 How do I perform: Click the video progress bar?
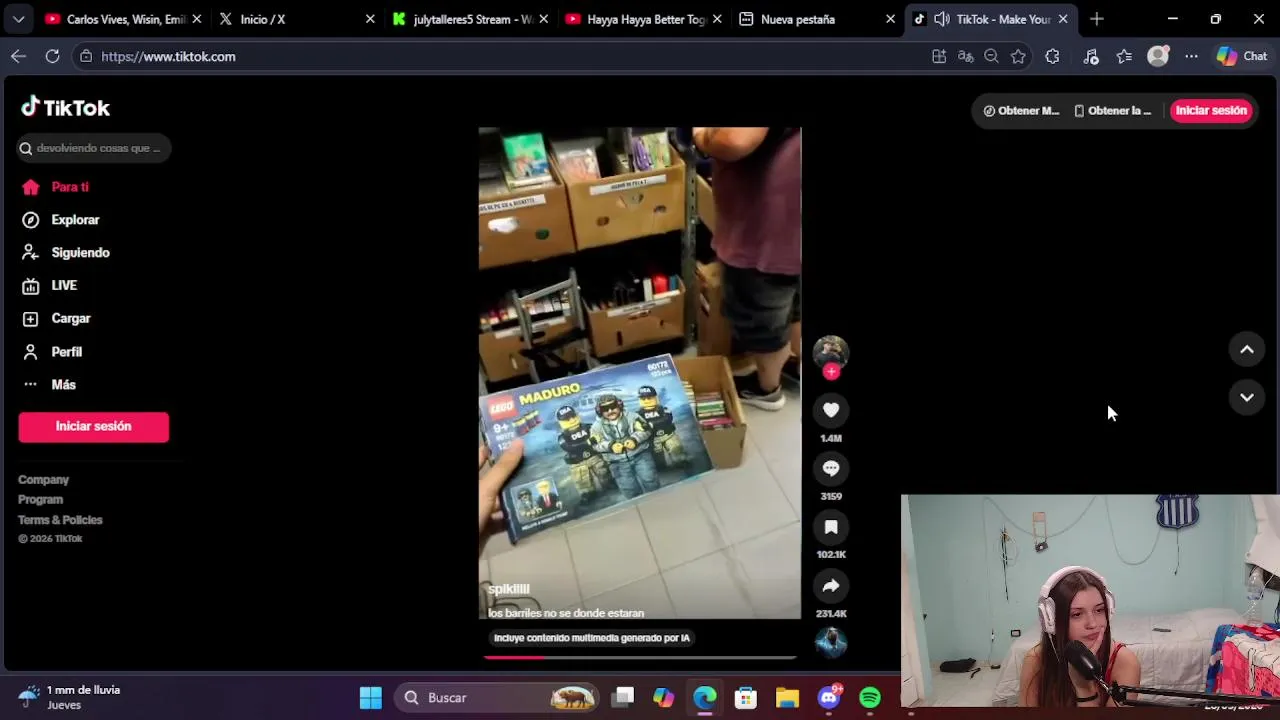(640, 657)
